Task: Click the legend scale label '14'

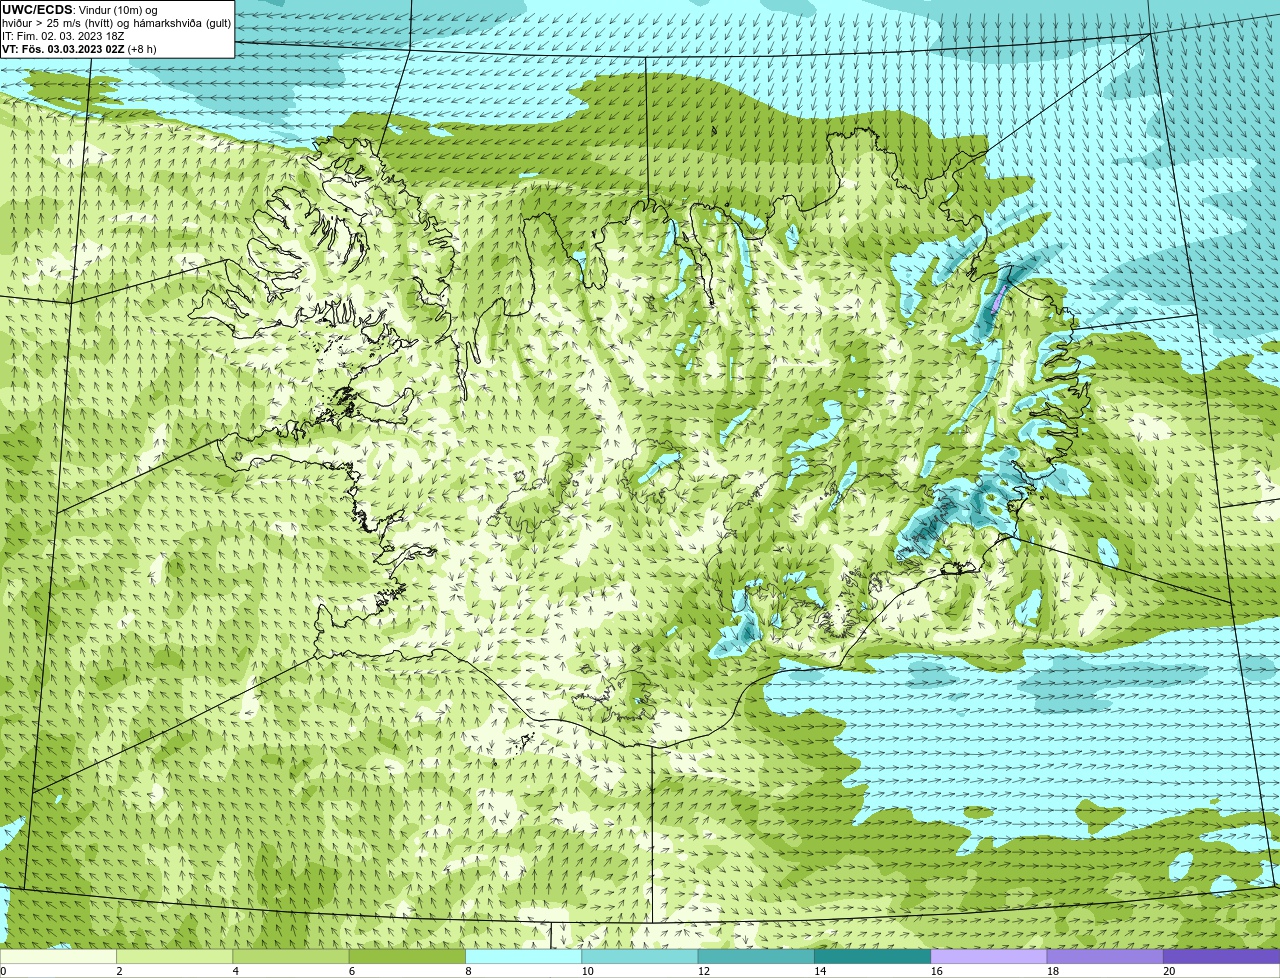Action: tap(820, 971)
